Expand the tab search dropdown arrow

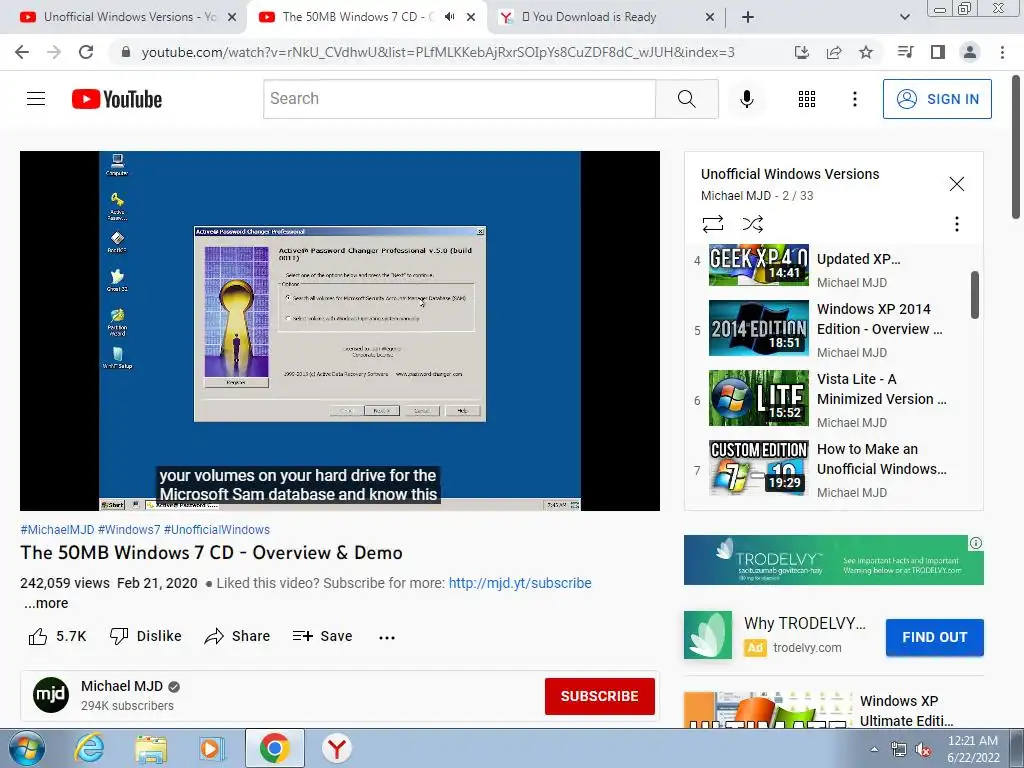(904, 17)
